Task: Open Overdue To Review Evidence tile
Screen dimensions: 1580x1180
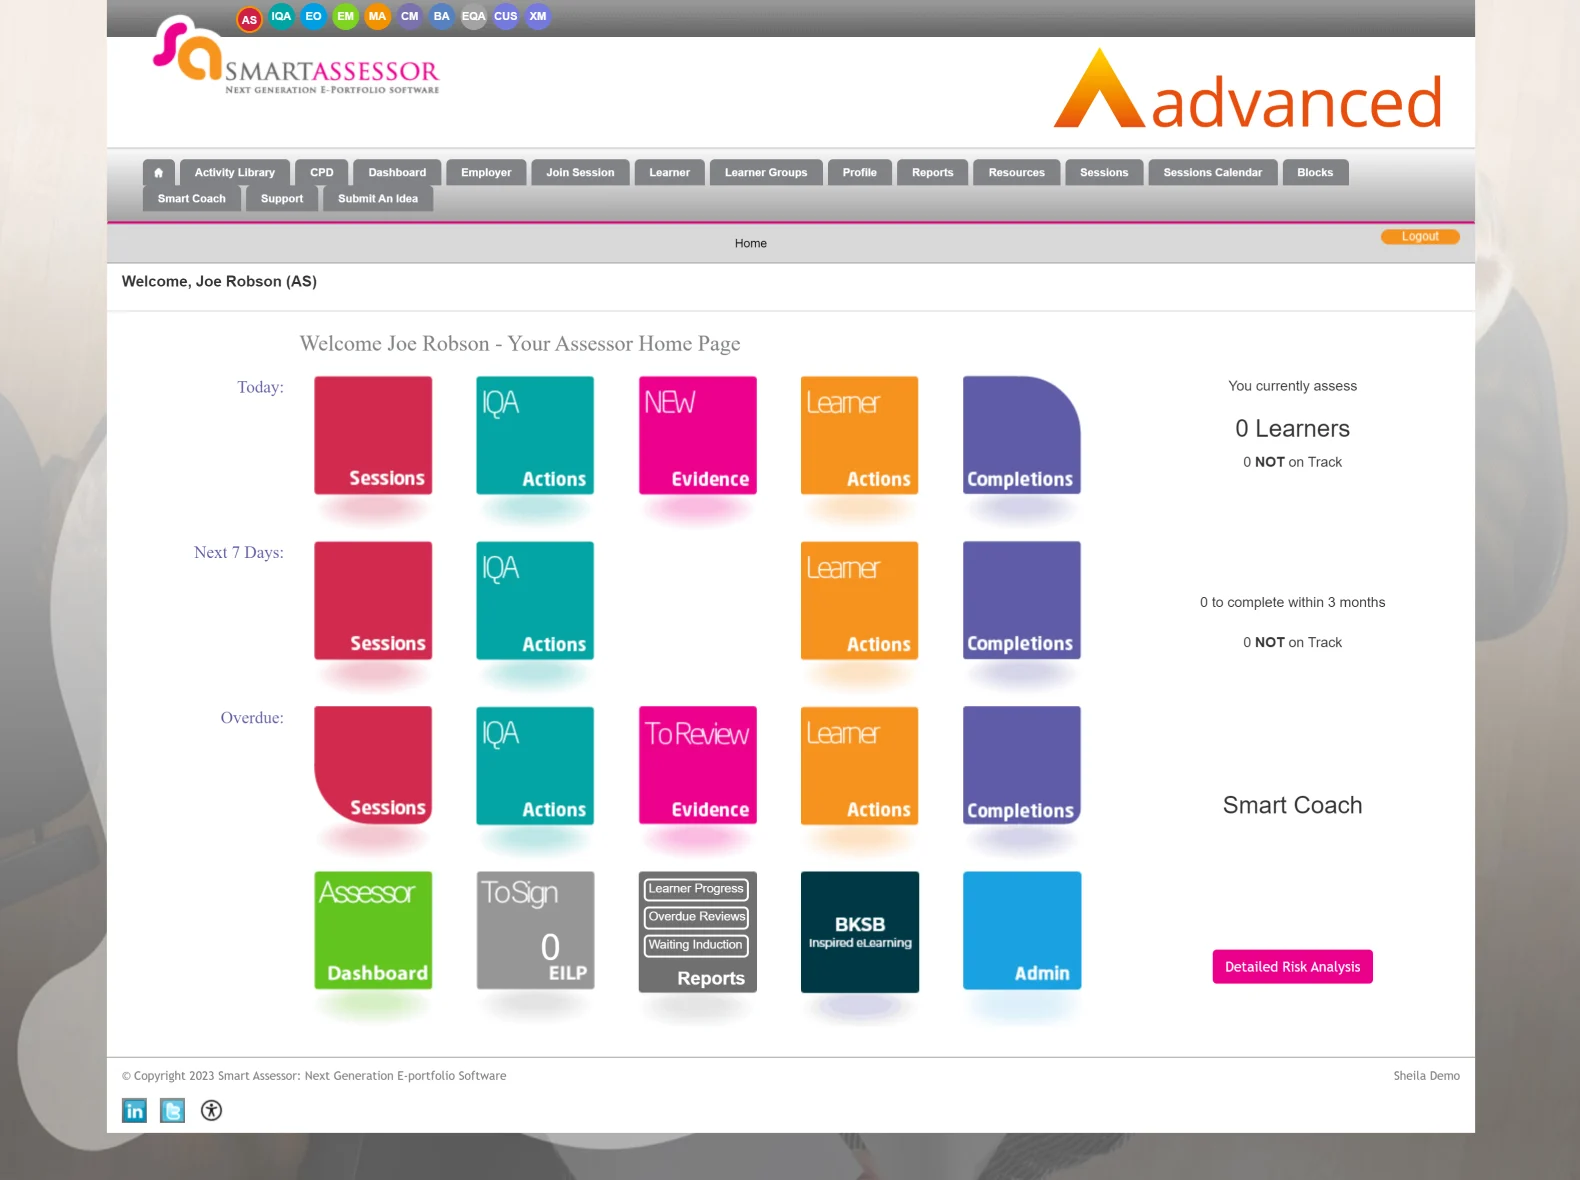Action: coord(698,765)
